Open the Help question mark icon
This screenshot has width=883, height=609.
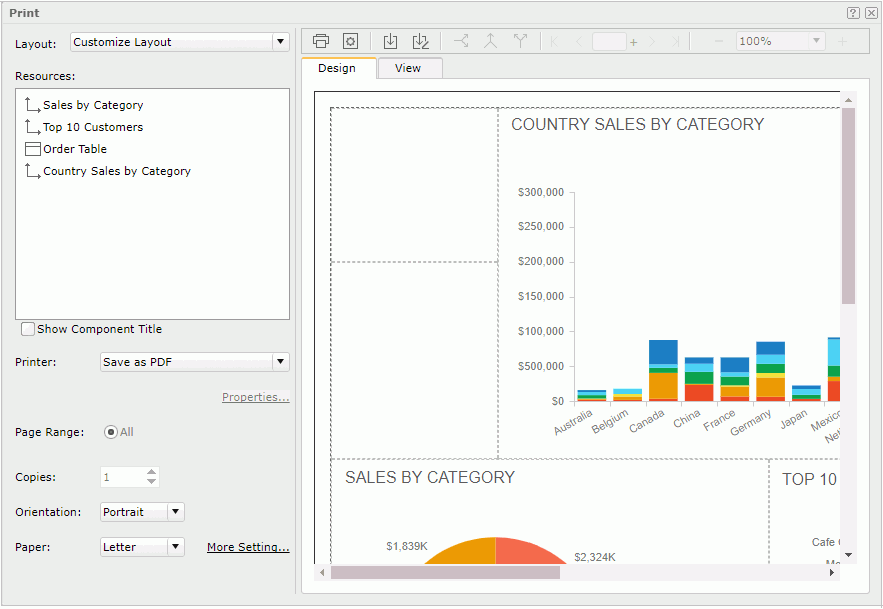click(x=854, y=12)
